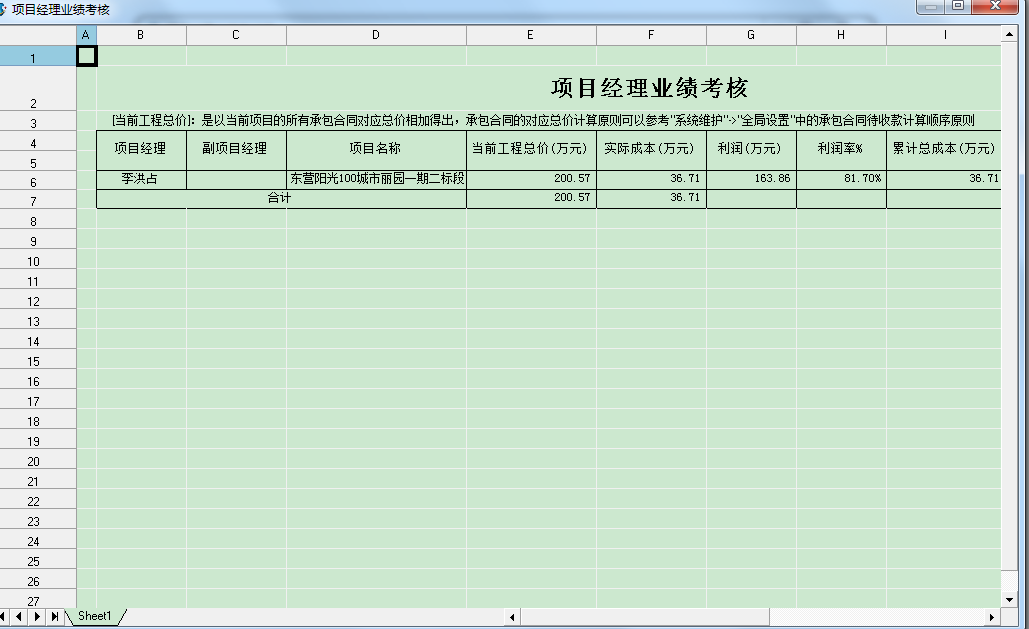This screenshot has height=629, width=1029.
Task: Select the 合计 total row label cell
Action: click(x=280, y=198)
